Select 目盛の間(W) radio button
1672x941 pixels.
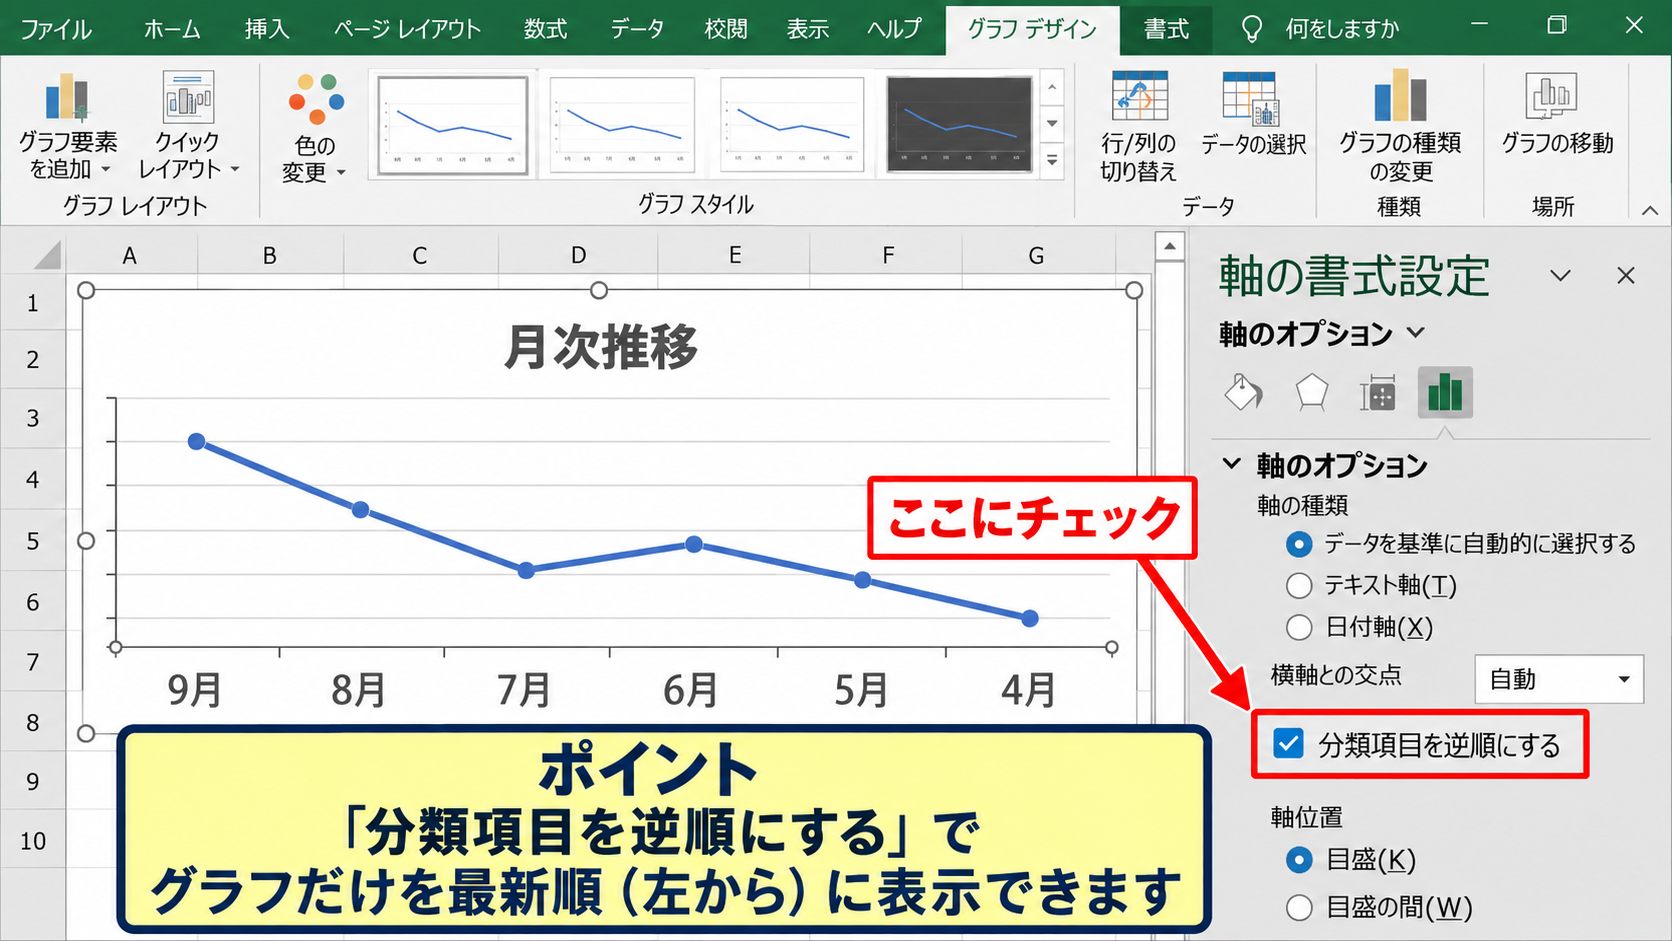pyautogui.click(x=1298, y=907)
